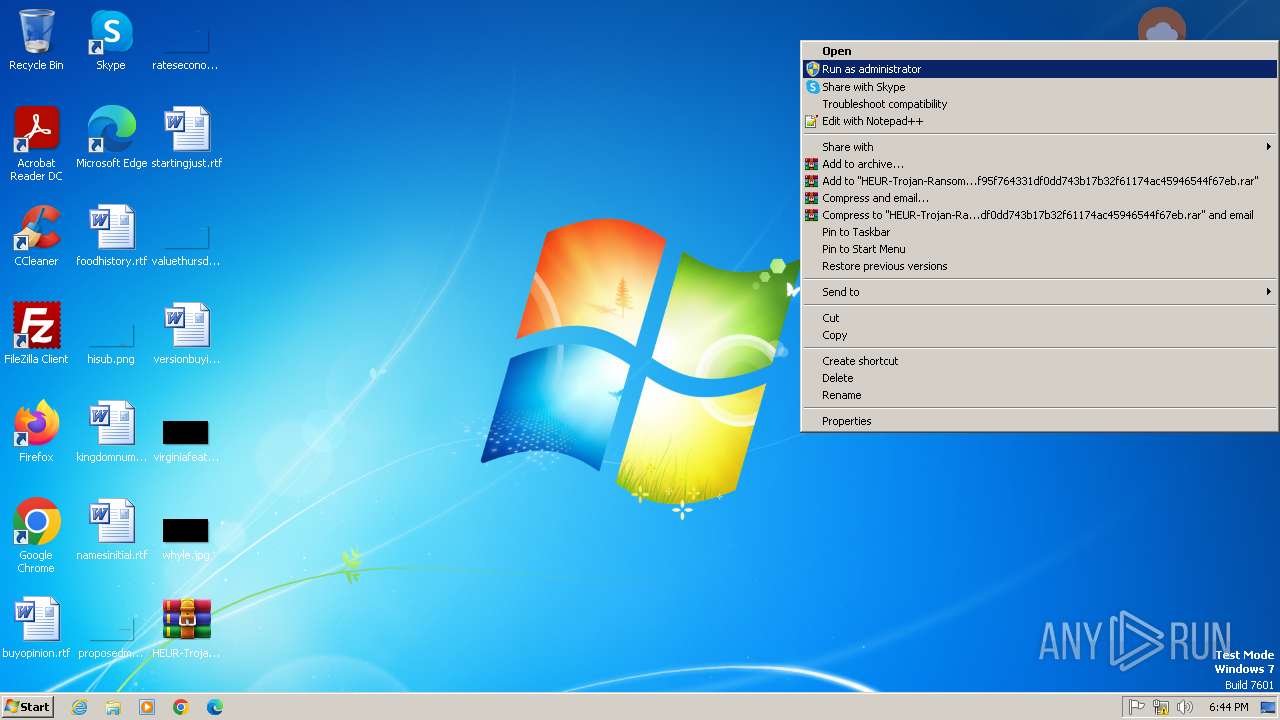Select the whyle.jpg image file
This screenshot has width=1280, height=720.
186,538
